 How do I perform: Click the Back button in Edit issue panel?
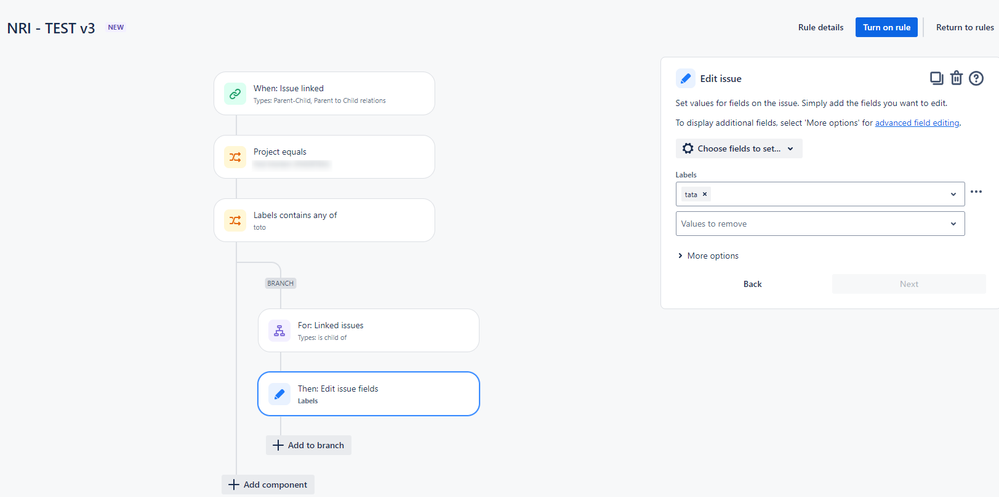point(752,284)
